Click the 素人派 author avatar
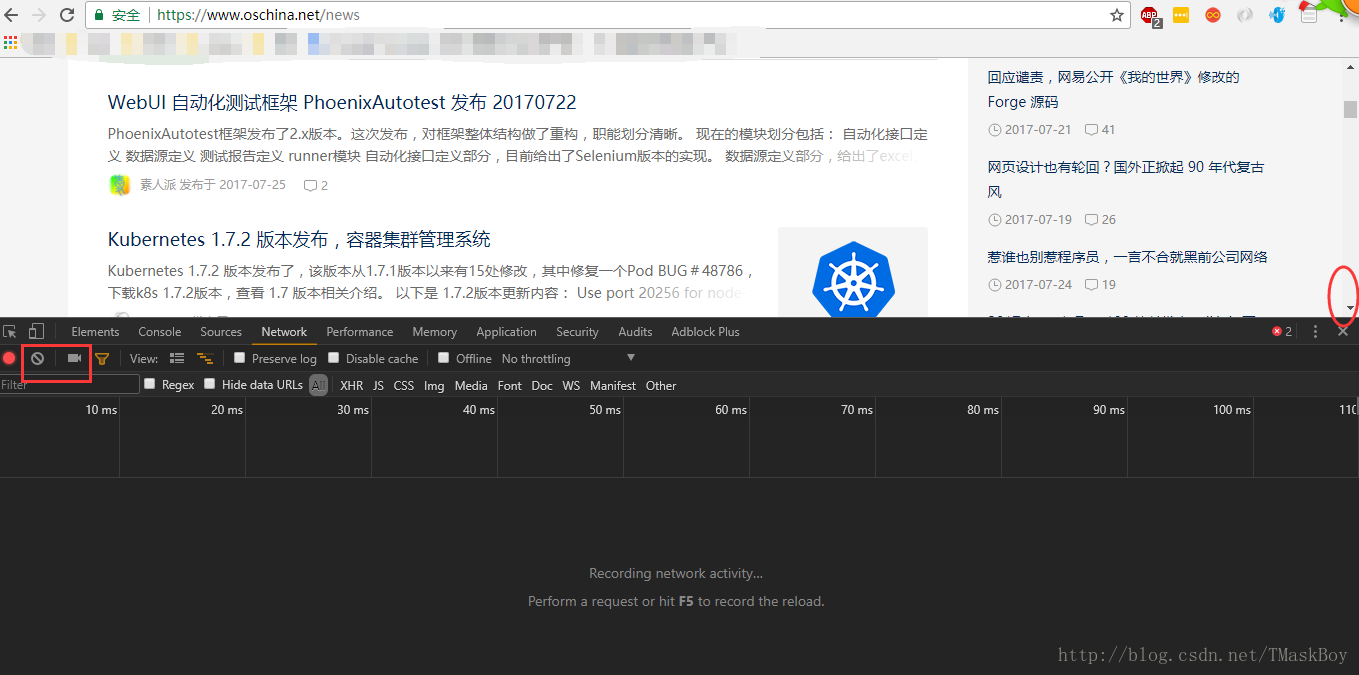 click(x=120, y=185)
